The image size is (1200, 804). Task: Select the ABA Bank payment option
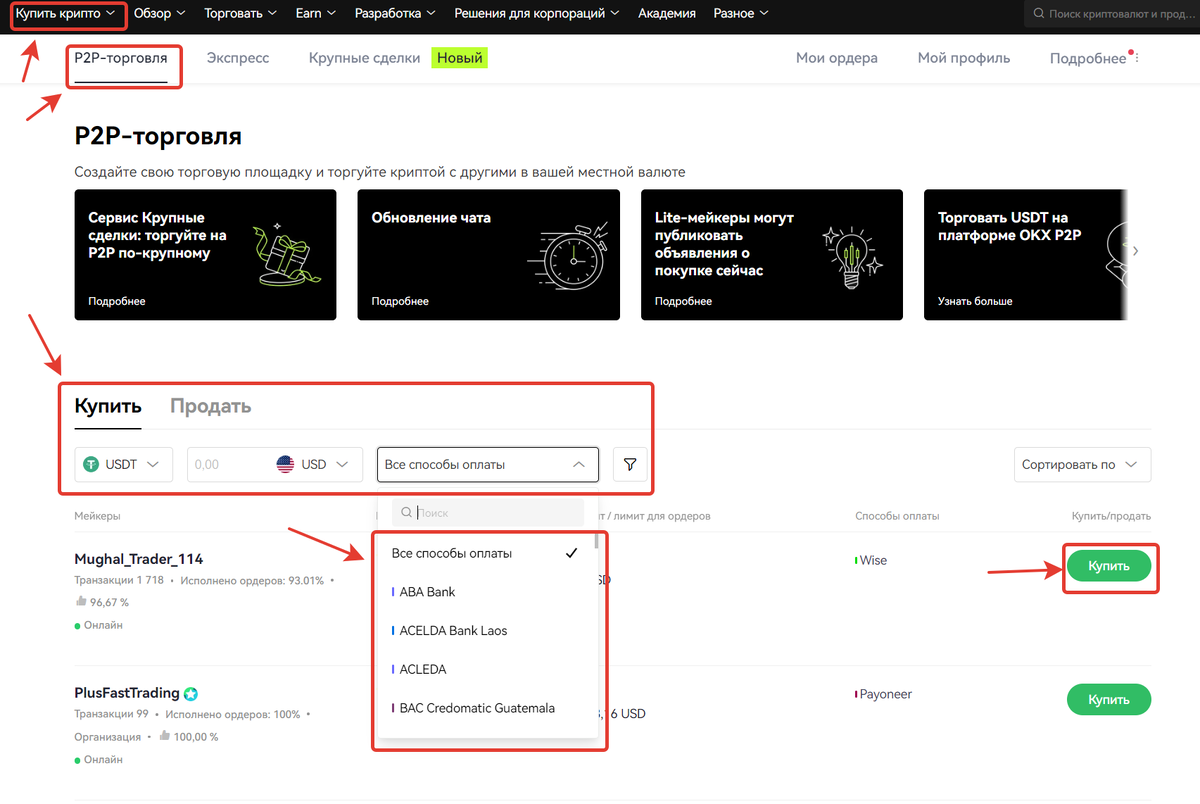tap(485, 592)
